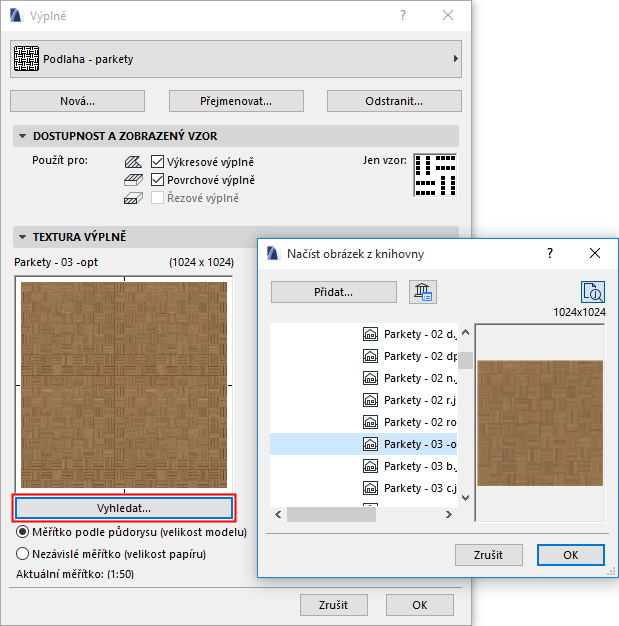Click the vertical scrollbar thumb in file list
619x626 pixels.
465,360
